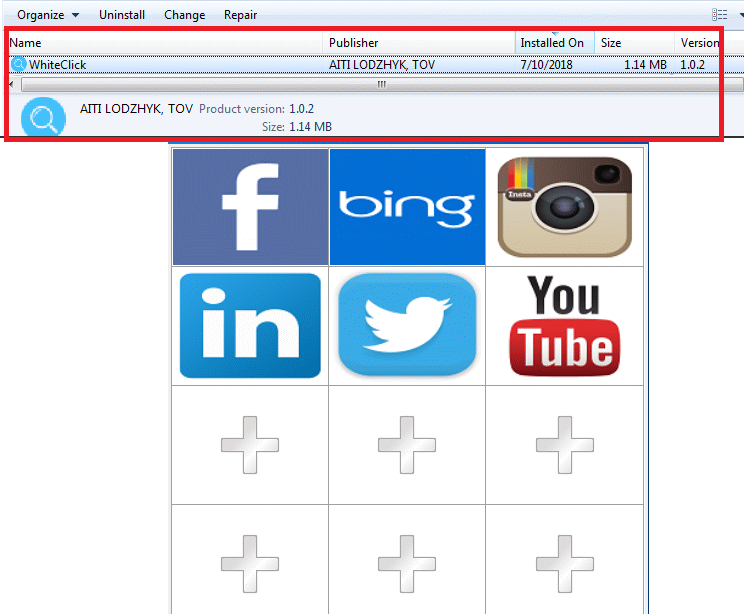Image resolution: width=744 pixels, height=614 pixels.
Task: Click the small WhiteClick icon in list row
Action: pos(18,65)
